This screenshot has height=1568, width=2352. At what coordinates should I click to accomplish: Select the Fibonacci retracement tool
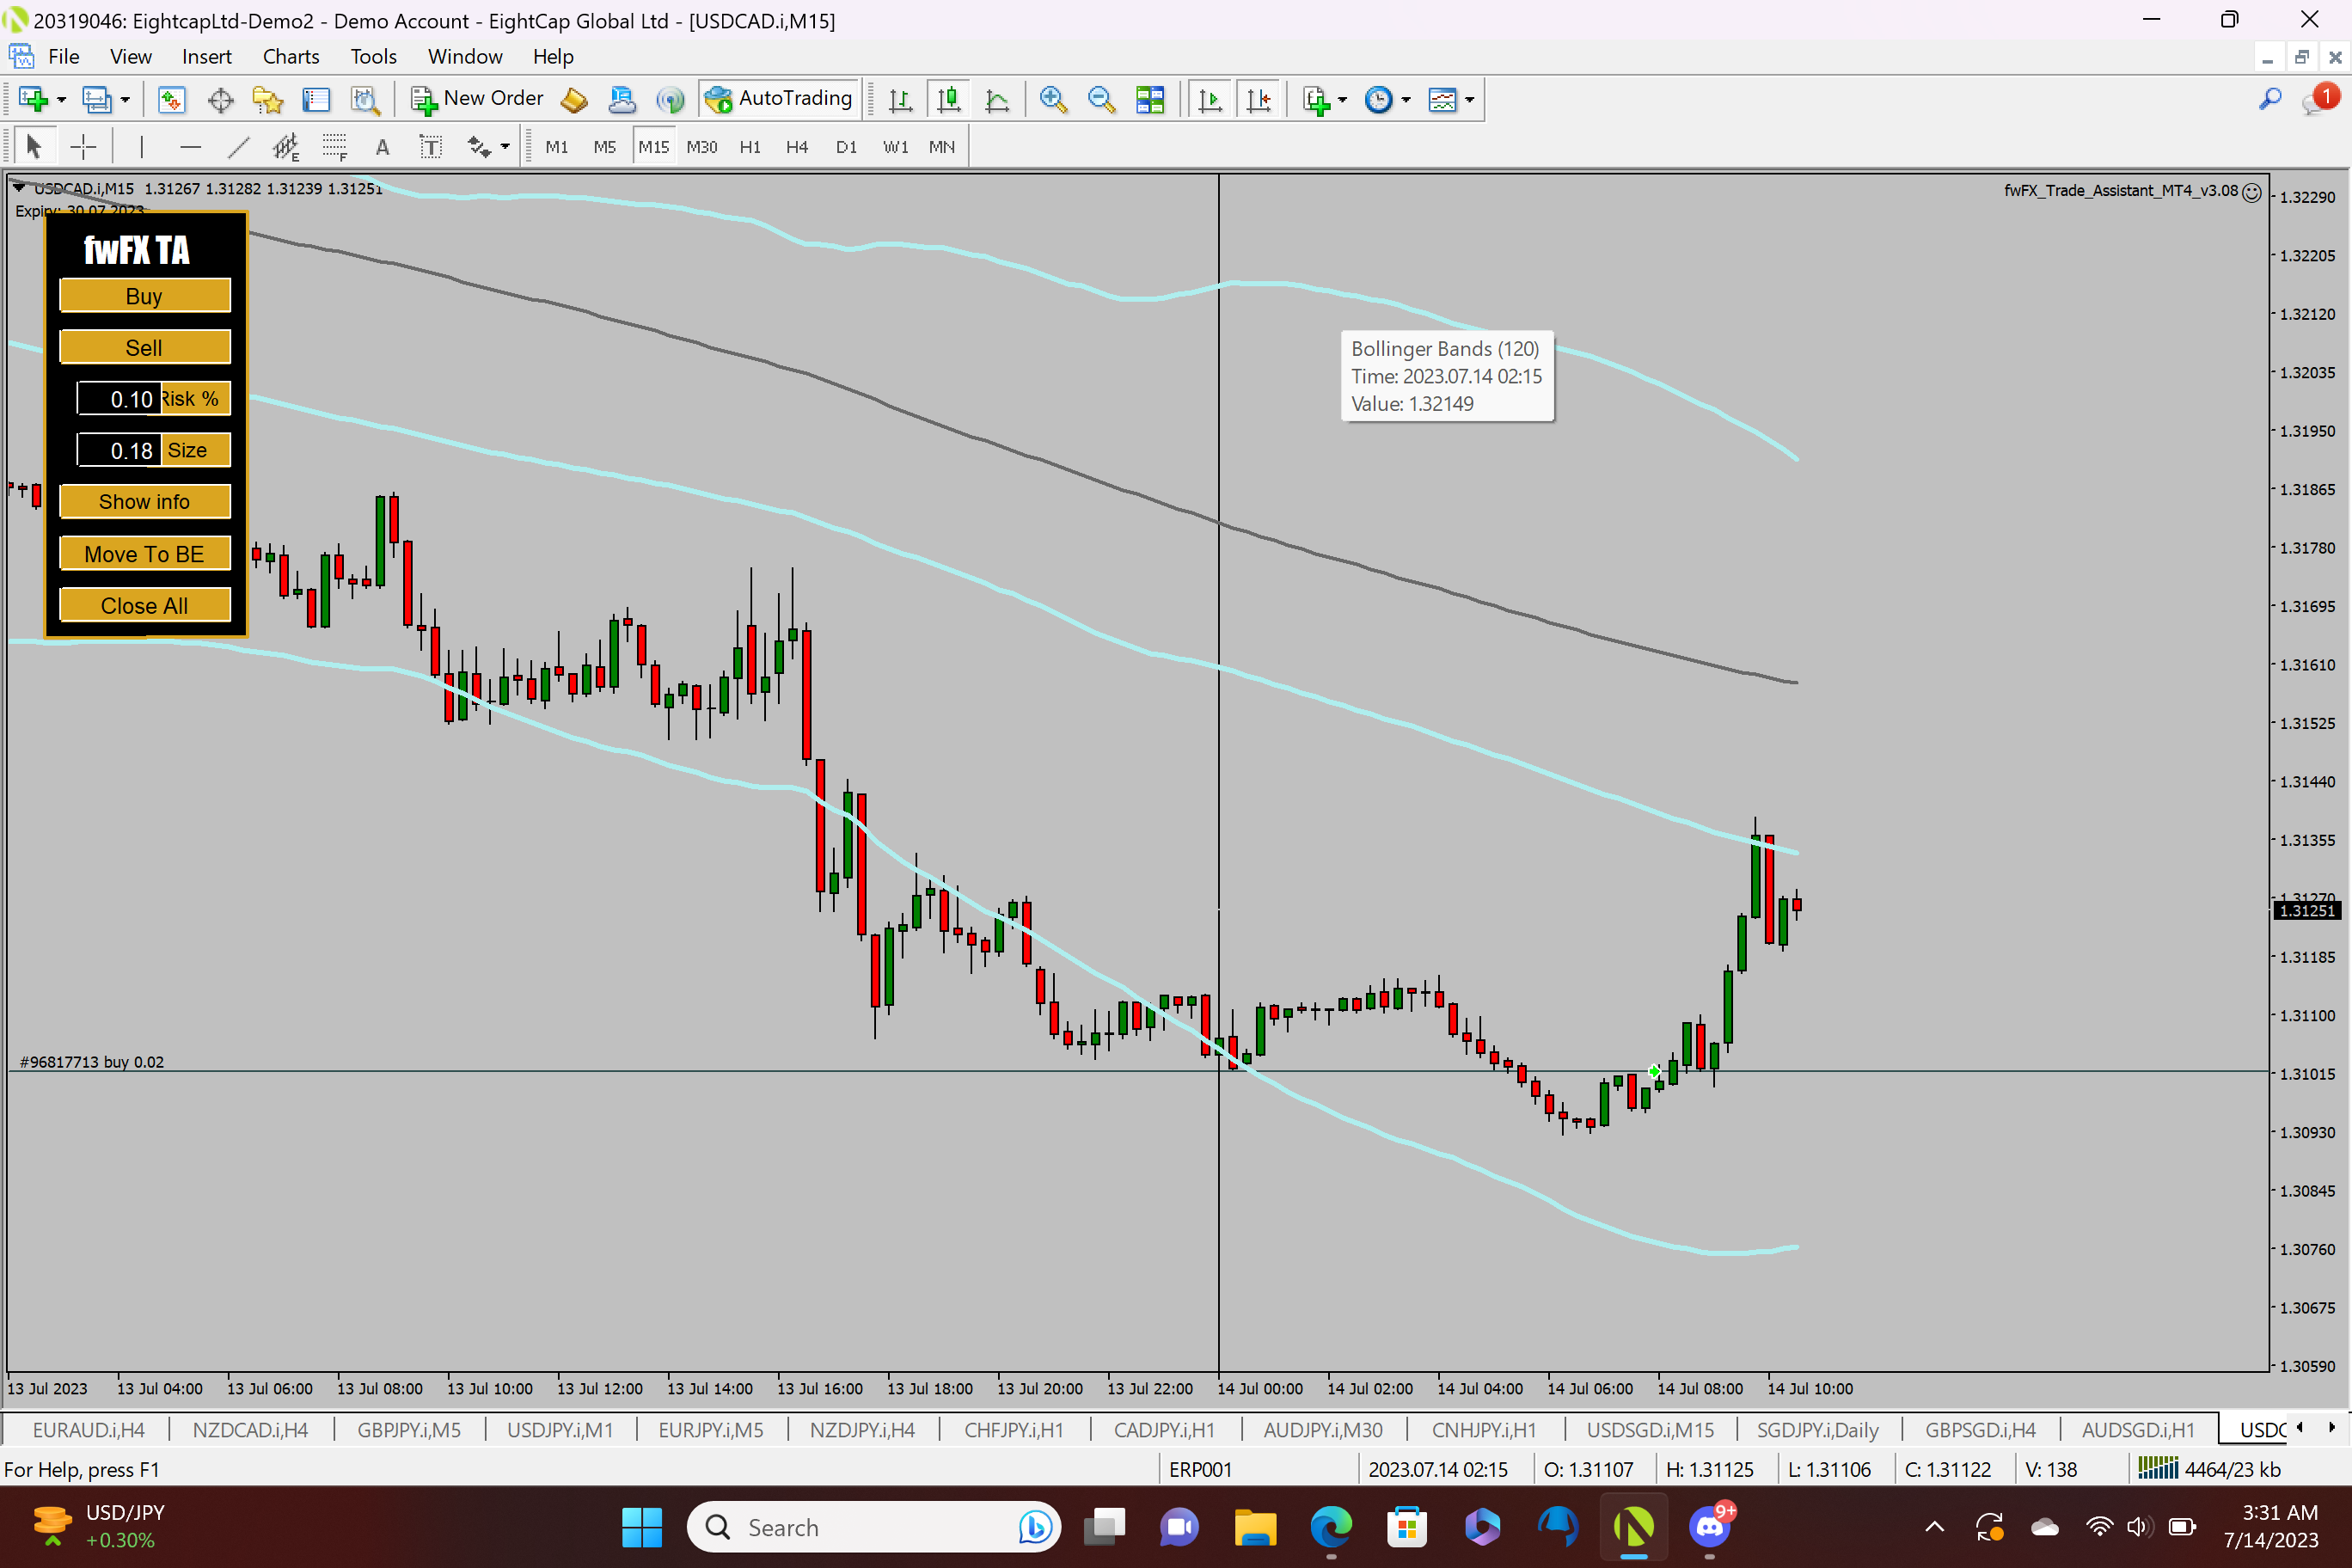(335, 147)
